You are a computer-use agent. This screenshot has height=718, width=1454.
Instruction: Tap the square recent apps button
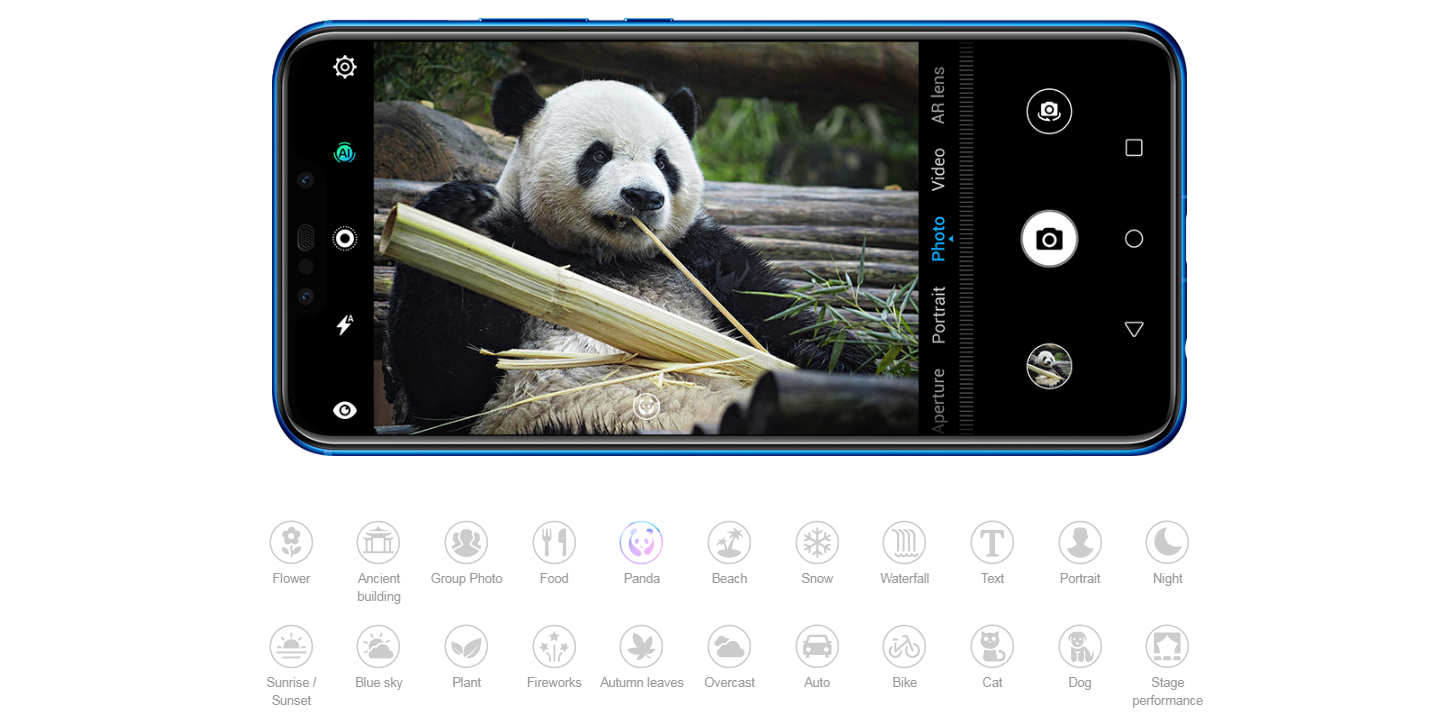1134,148
